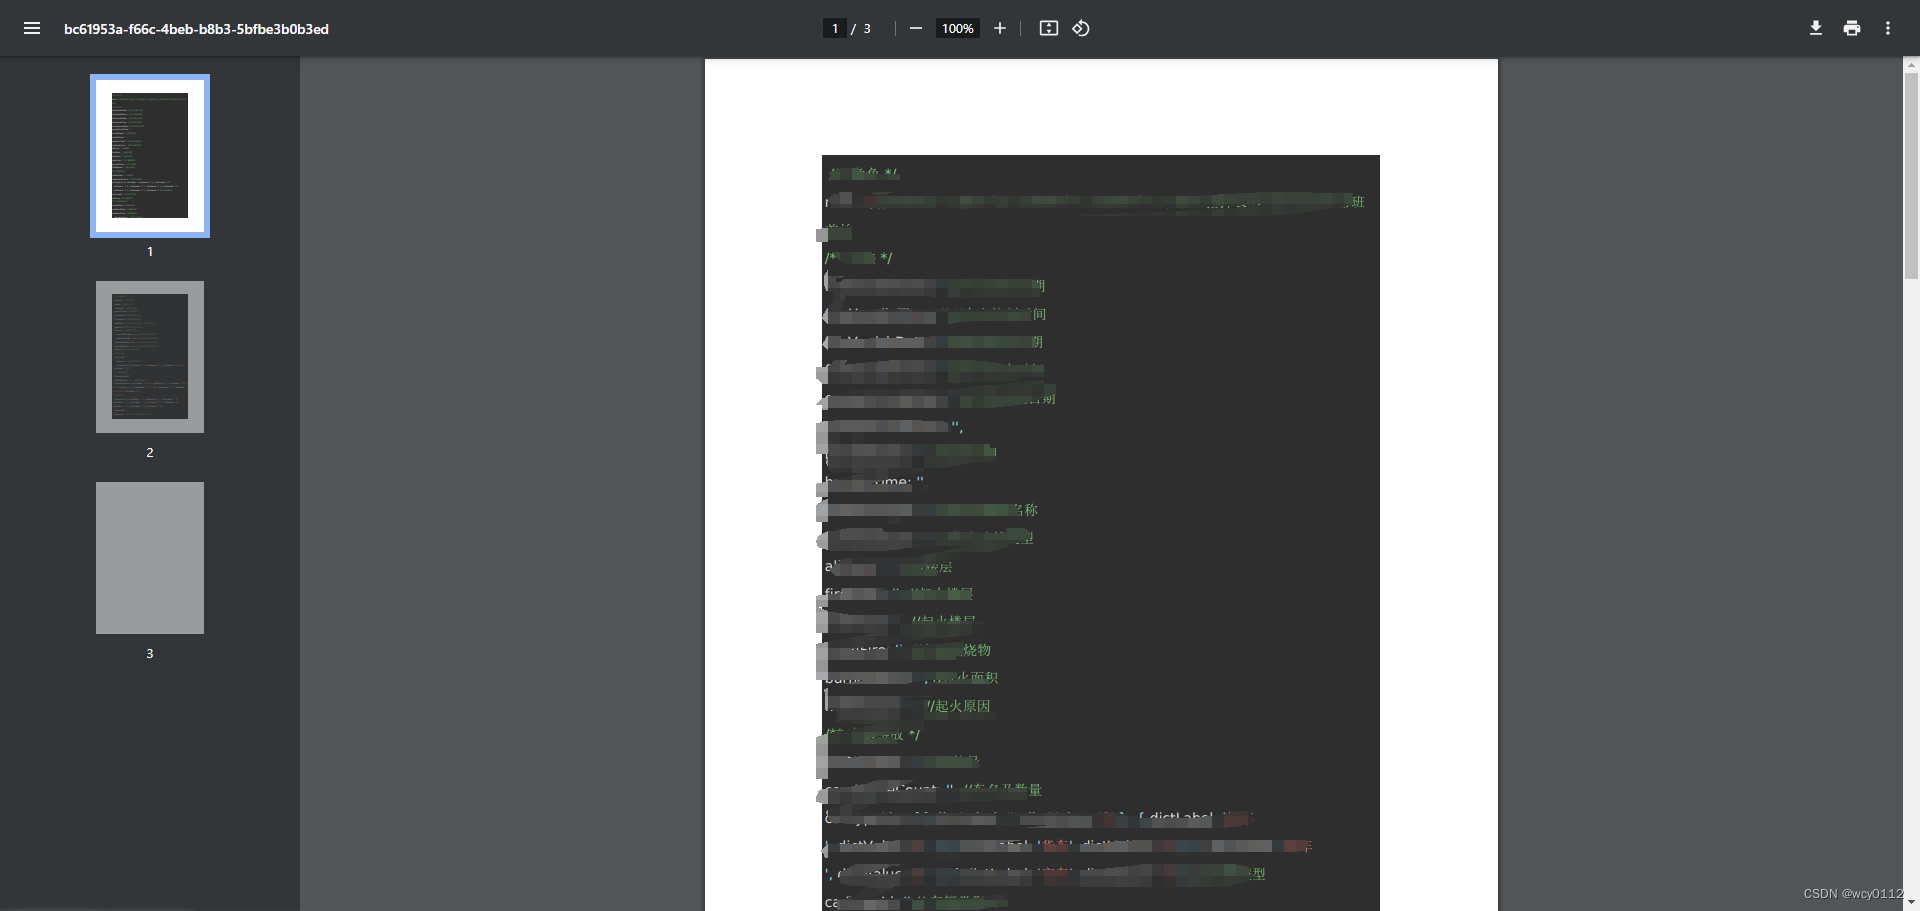This screenshot has height=911, width=1920.
Task: Click the scrollbar up arrow
Action: pos(1911,64)
